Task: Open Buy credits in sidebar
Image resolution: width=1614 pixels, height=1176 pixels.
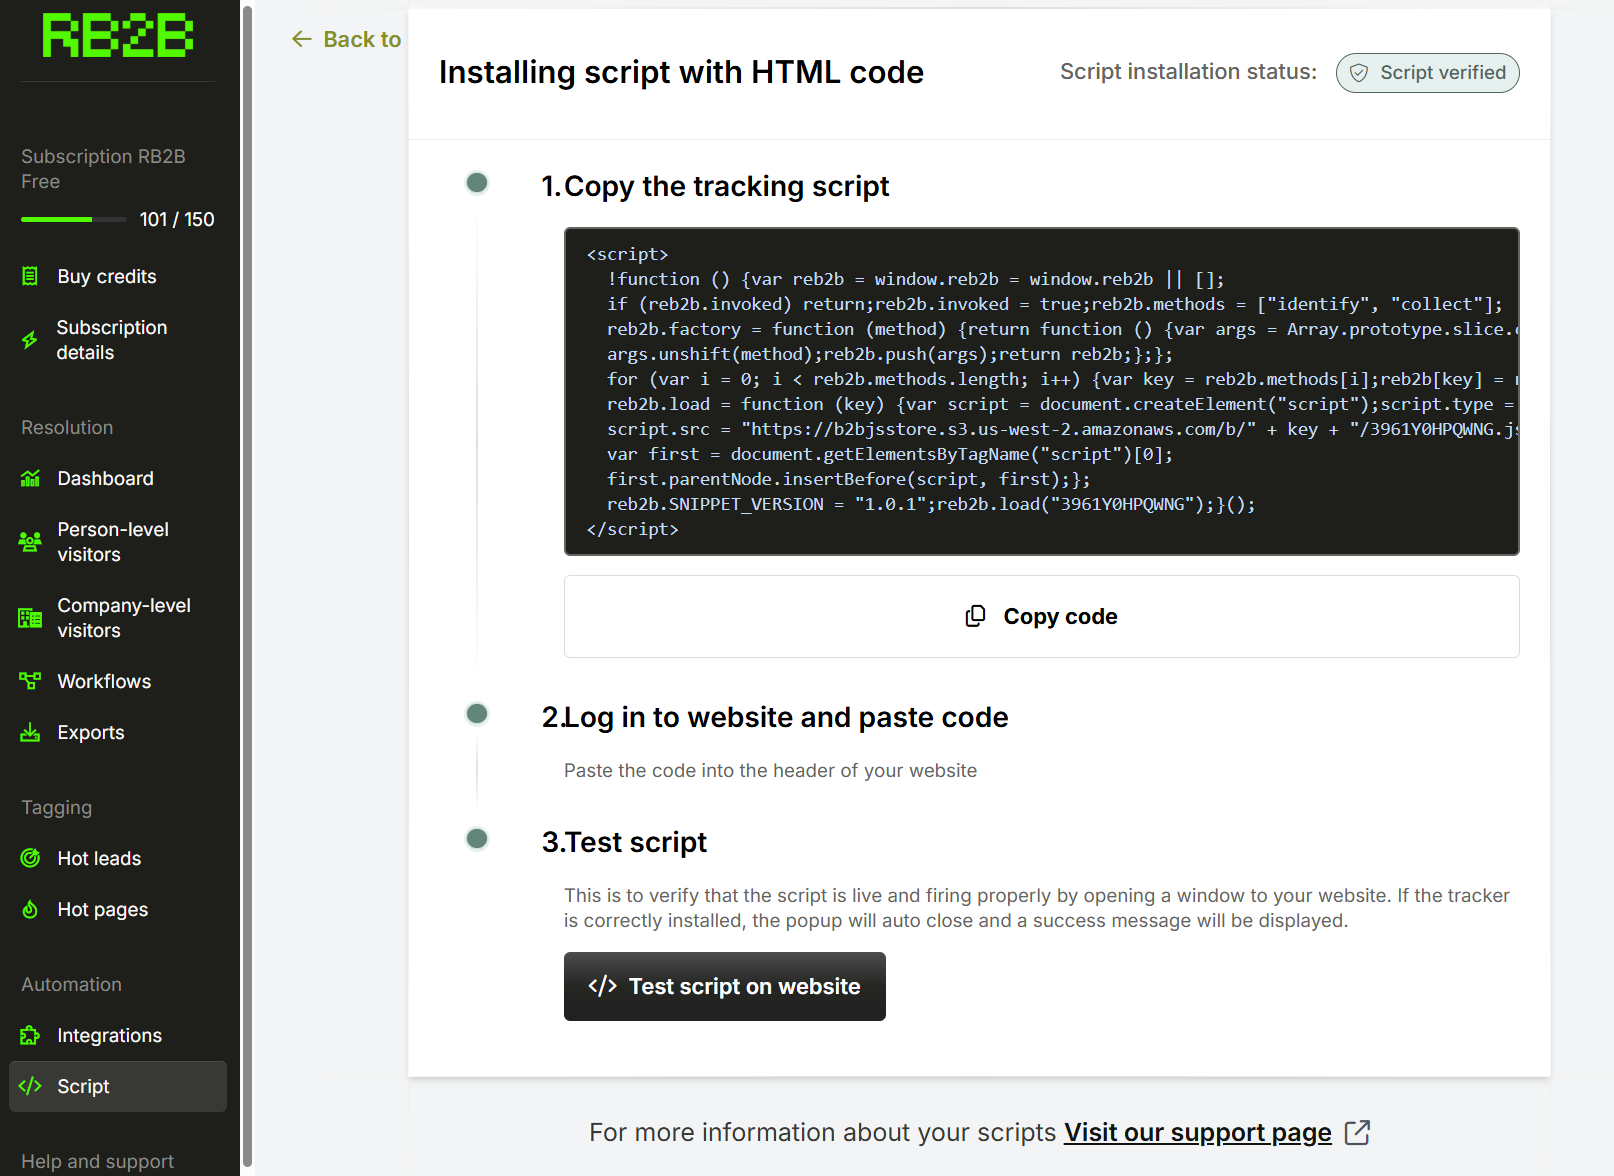Action: 118,276
